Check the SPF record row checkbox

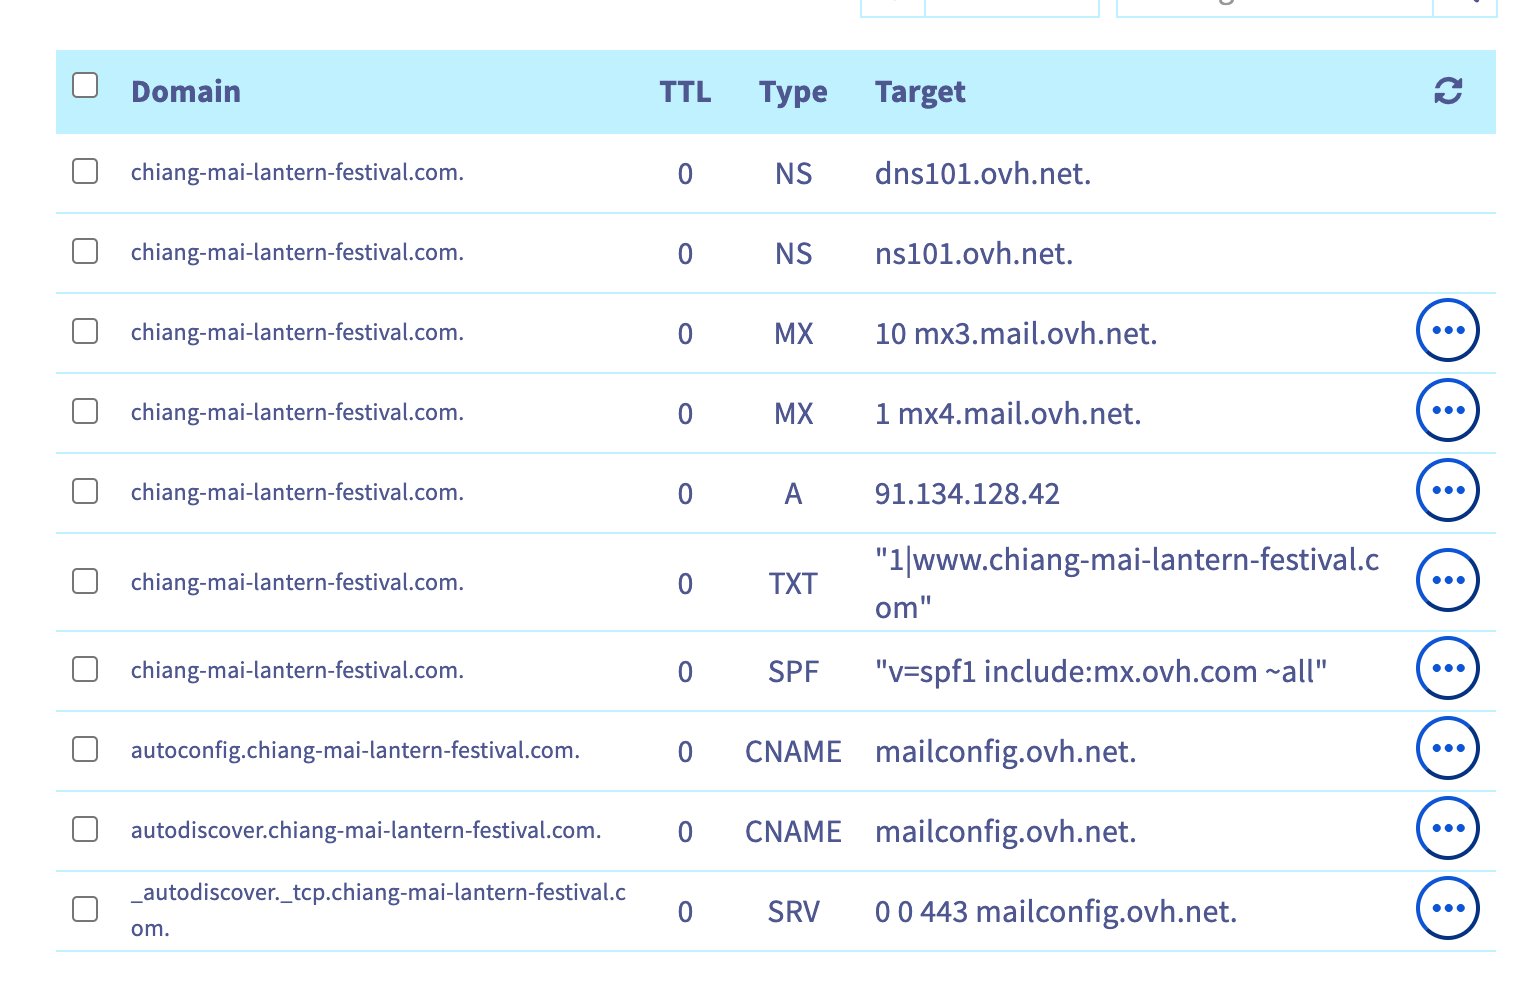pyautogui.click(x=85, y=669)
